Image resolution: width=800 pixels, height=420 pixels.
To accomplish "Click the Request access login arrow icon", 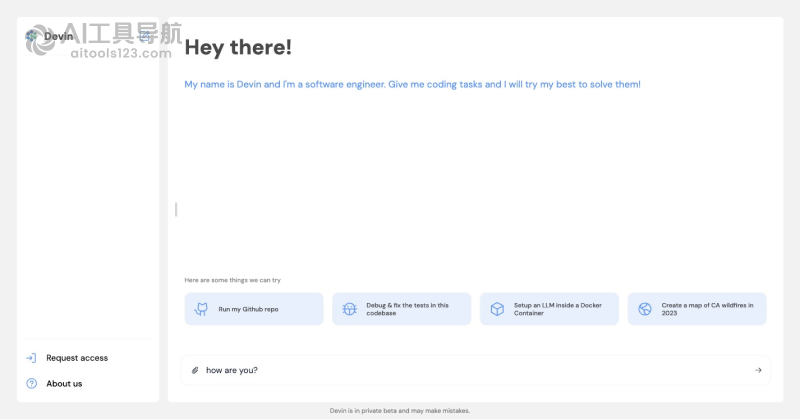I will (x=31, y=358).
